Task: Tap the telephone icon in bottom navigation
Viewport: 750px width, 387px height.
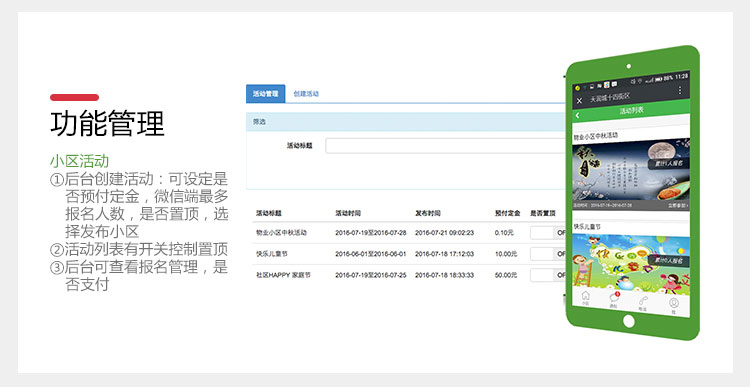Action: (x=643, y=301)
